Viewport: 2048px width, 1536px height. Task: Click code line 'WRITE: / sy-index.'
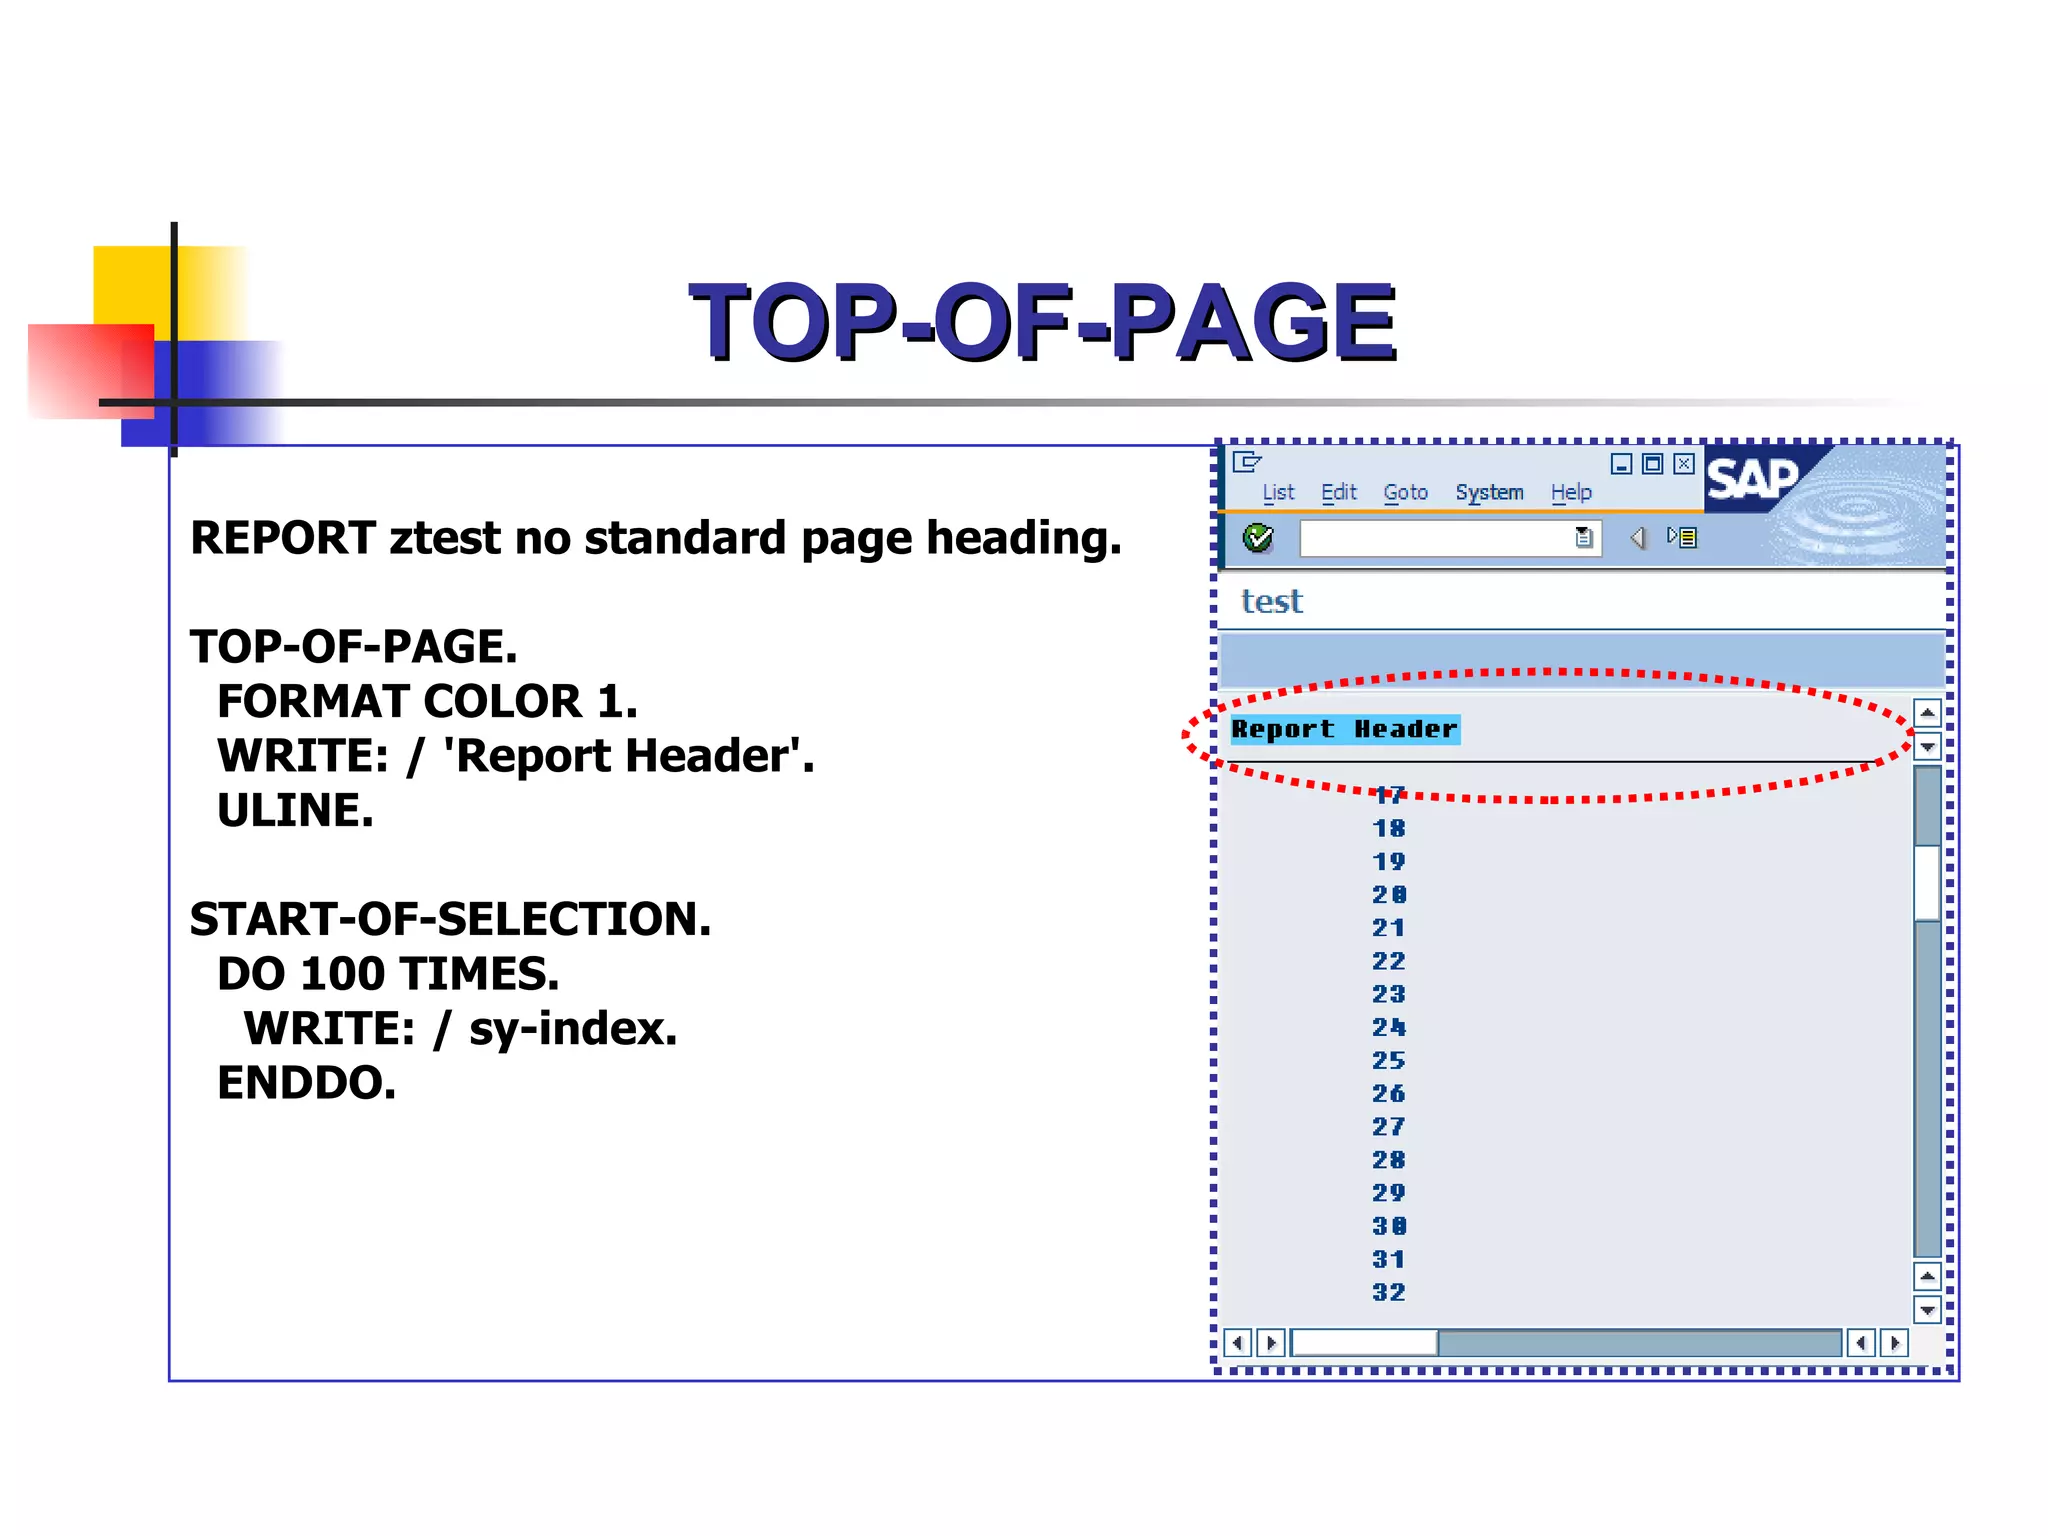point(461,1029)
